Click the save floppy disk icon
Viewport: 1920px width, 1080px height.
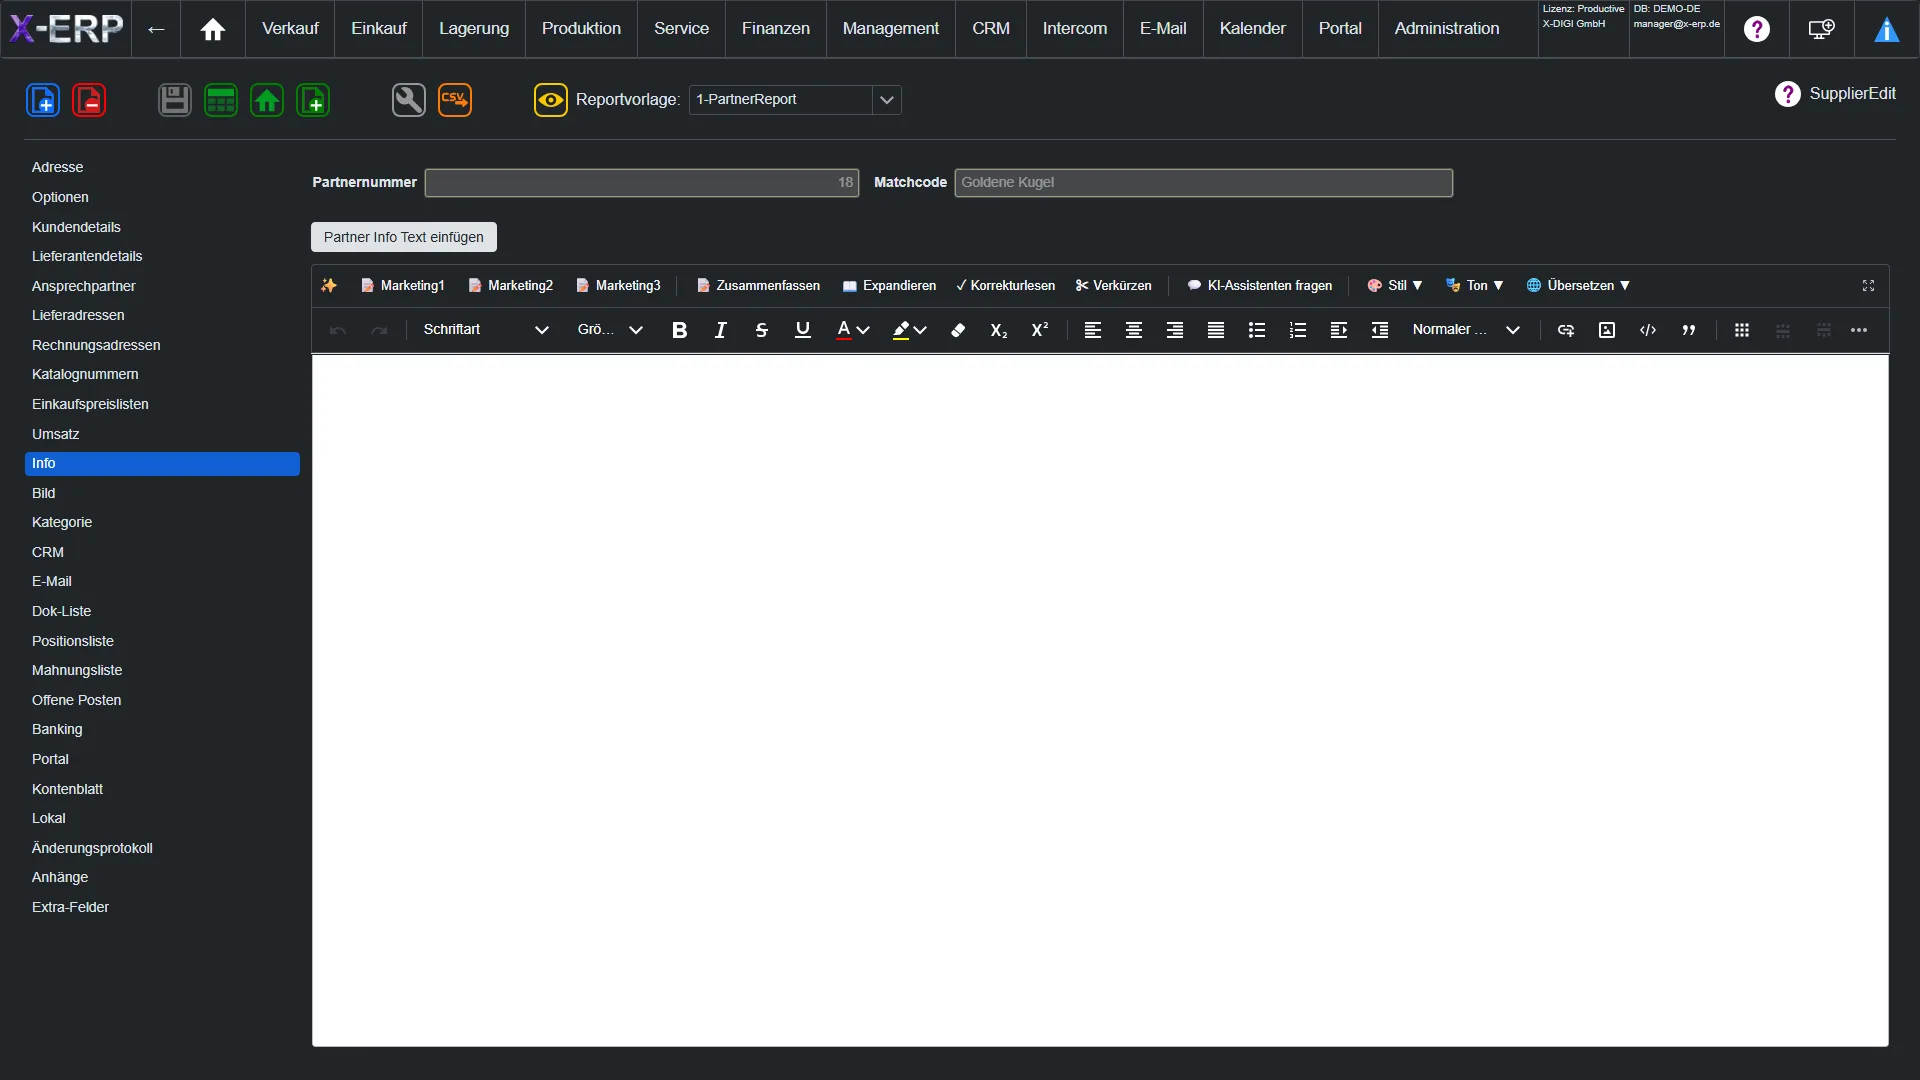[x=175, y=100]
